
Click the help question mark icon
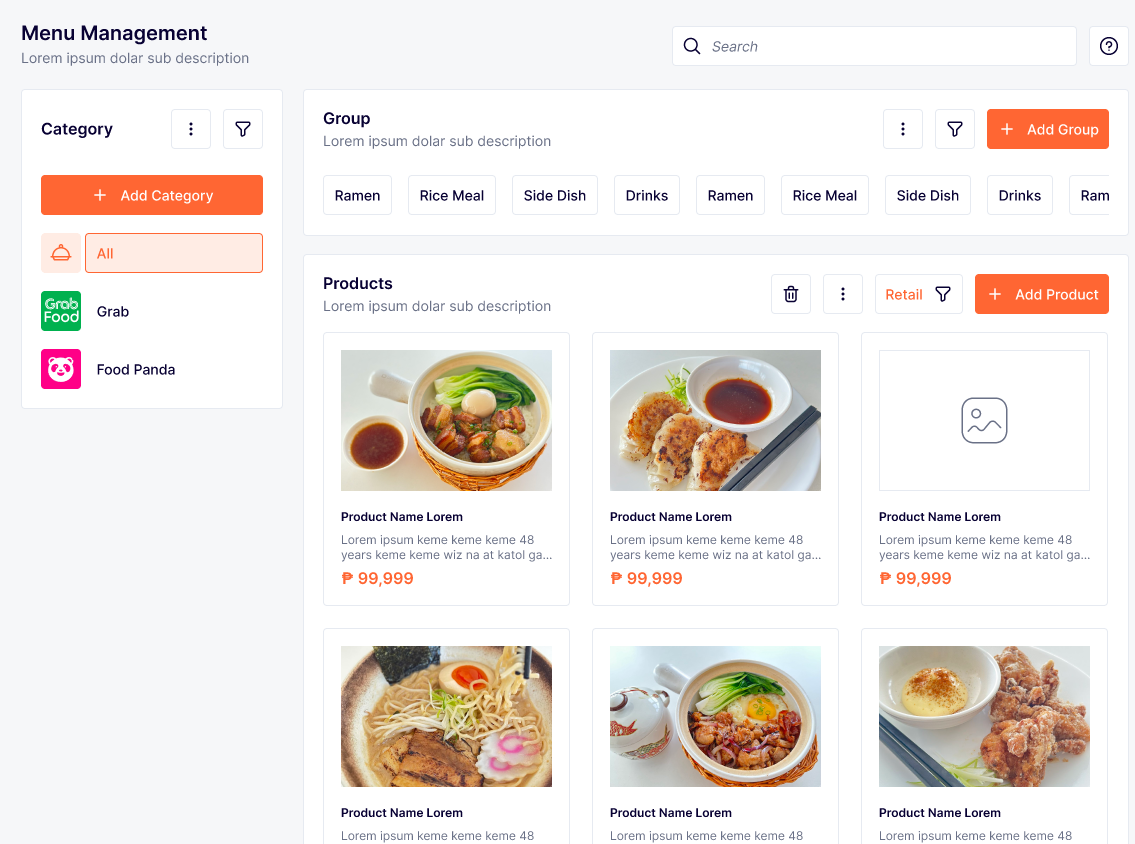click(x=1108, y=46)
